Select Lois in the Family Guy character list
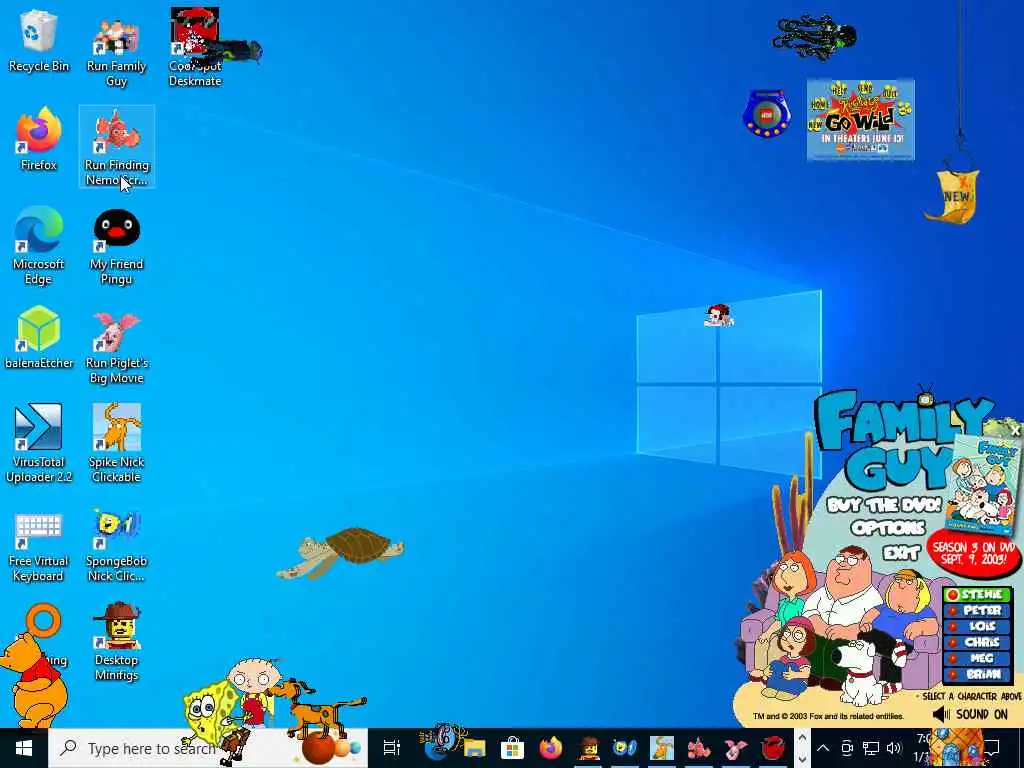The width and height of the screenshot is (1024, 768). point(978,626)
